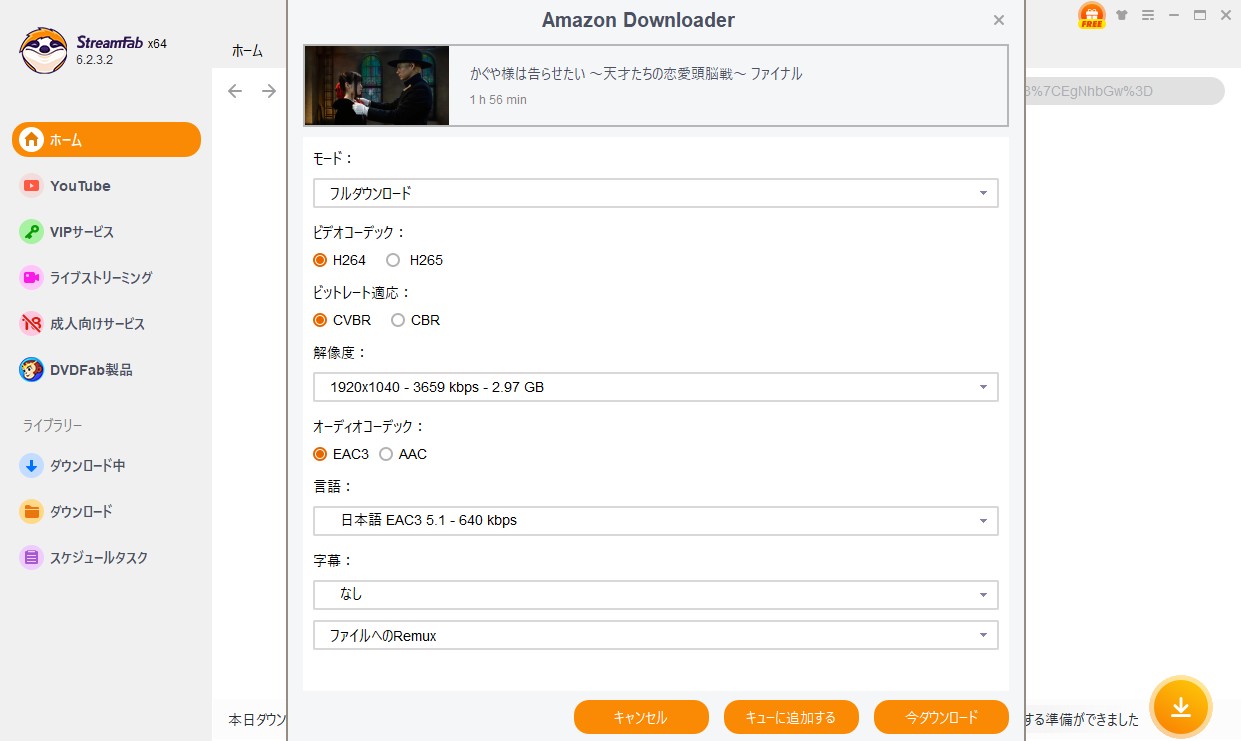Screen dimensions: 1241x741
Task: Click the downloading arrow icon in library
Action: pos(32,465)
